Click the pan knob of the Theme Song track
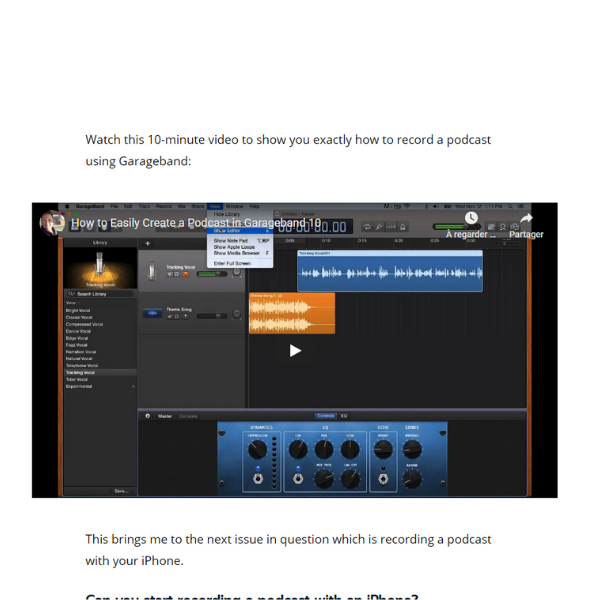This screenshot has width=600, height=600. (x=237, y=314)
